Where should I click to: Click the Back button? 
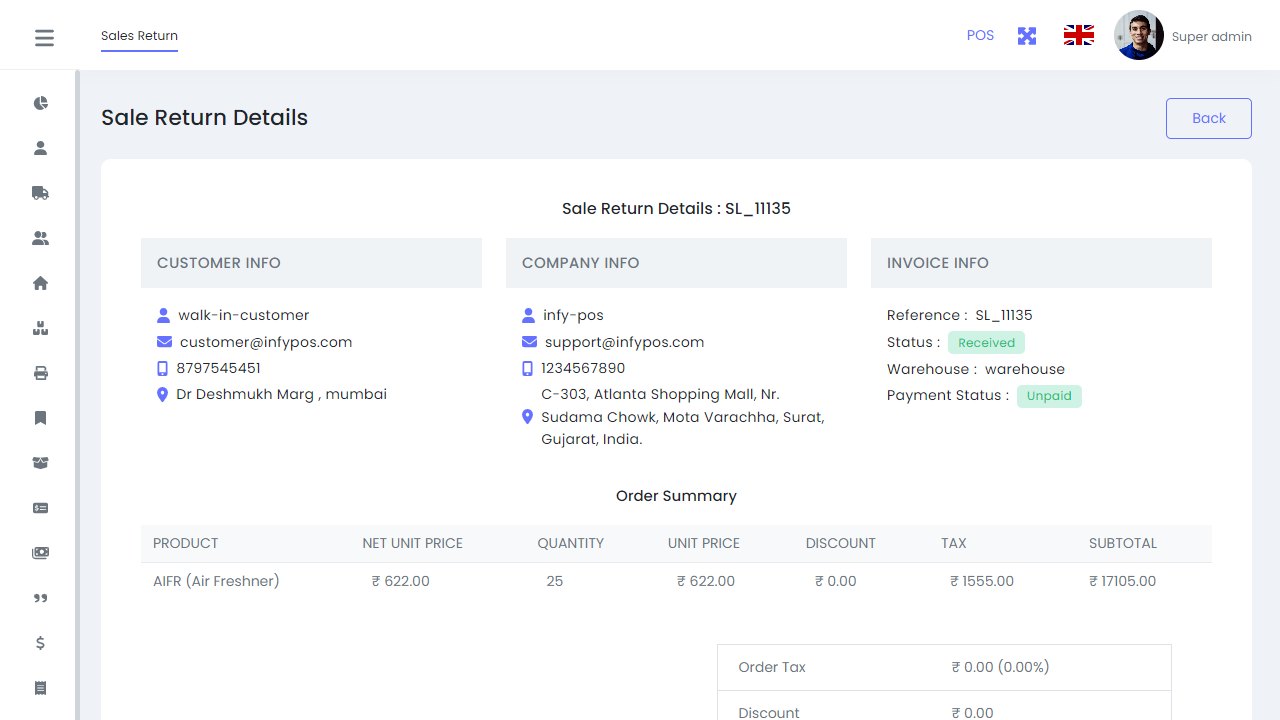coord(1208,117)
